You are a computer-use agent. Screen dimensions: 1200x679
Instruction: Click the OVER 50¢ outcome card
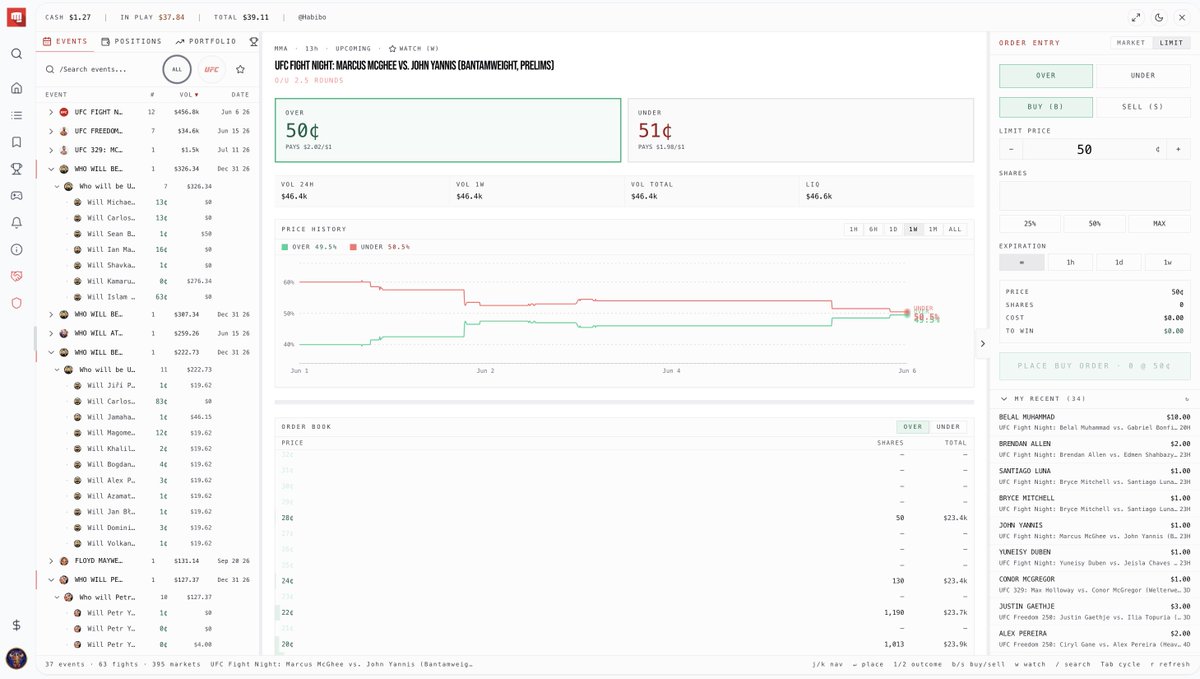pos(448,130)
